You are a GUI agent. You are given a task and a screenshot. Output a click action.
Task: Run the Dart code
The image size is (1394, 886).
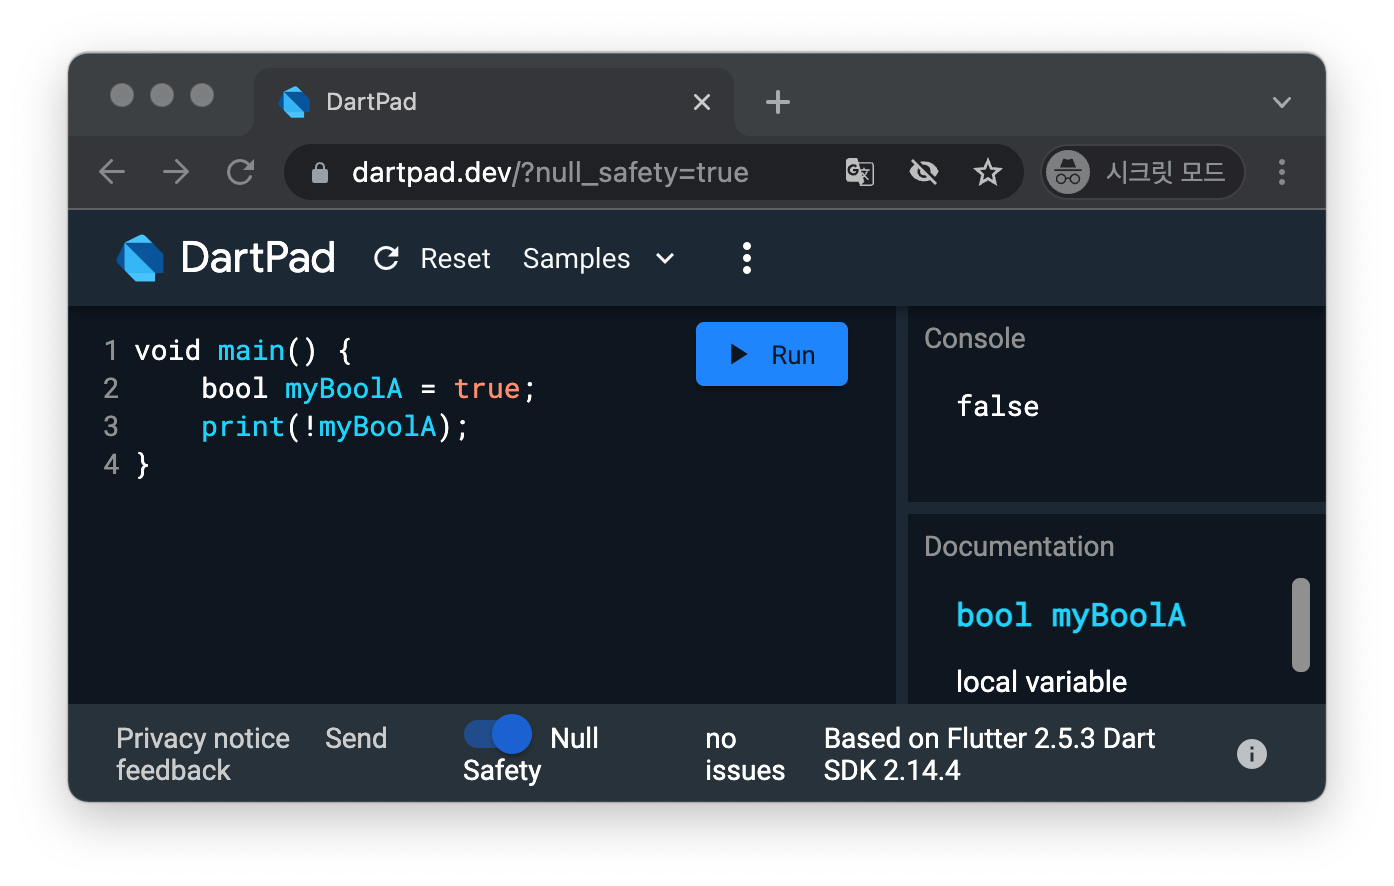pyautogui.click(x=772, y=354)
